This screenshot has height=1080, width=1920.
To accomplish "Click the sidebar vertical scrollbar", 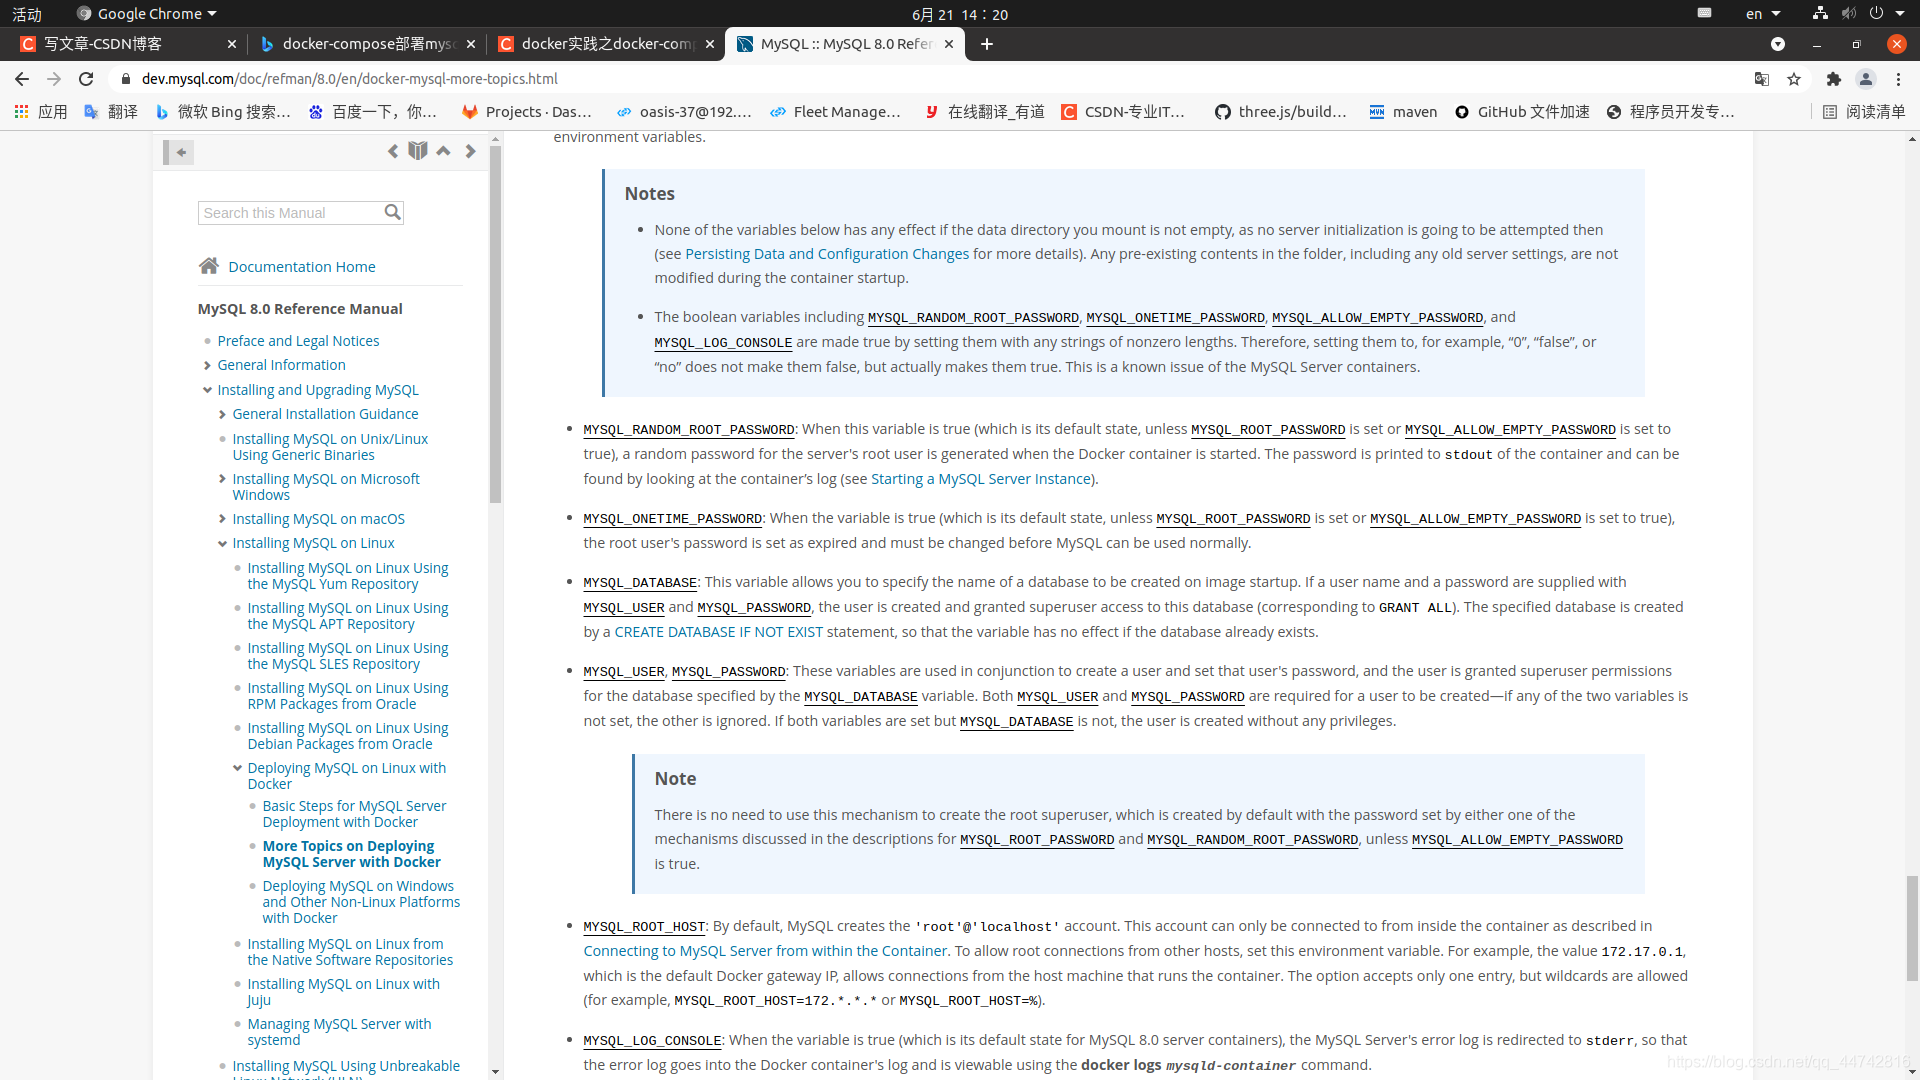I will coord(495,325).
